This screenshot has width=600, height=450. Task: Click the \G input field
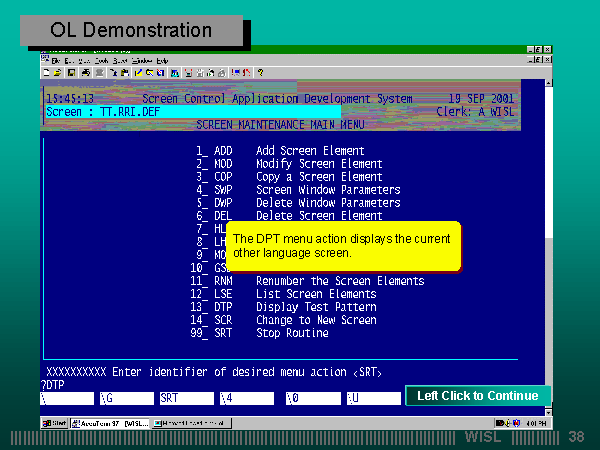[125, 398]
